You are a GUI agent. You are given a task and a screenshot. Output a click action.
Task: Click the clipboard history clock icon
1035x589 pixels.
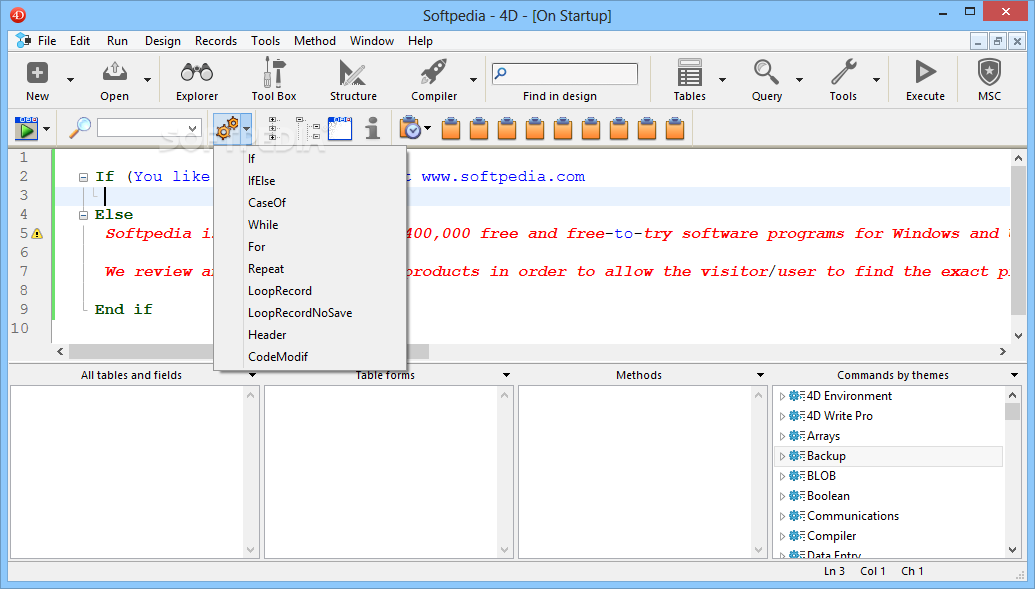[410, 128]
